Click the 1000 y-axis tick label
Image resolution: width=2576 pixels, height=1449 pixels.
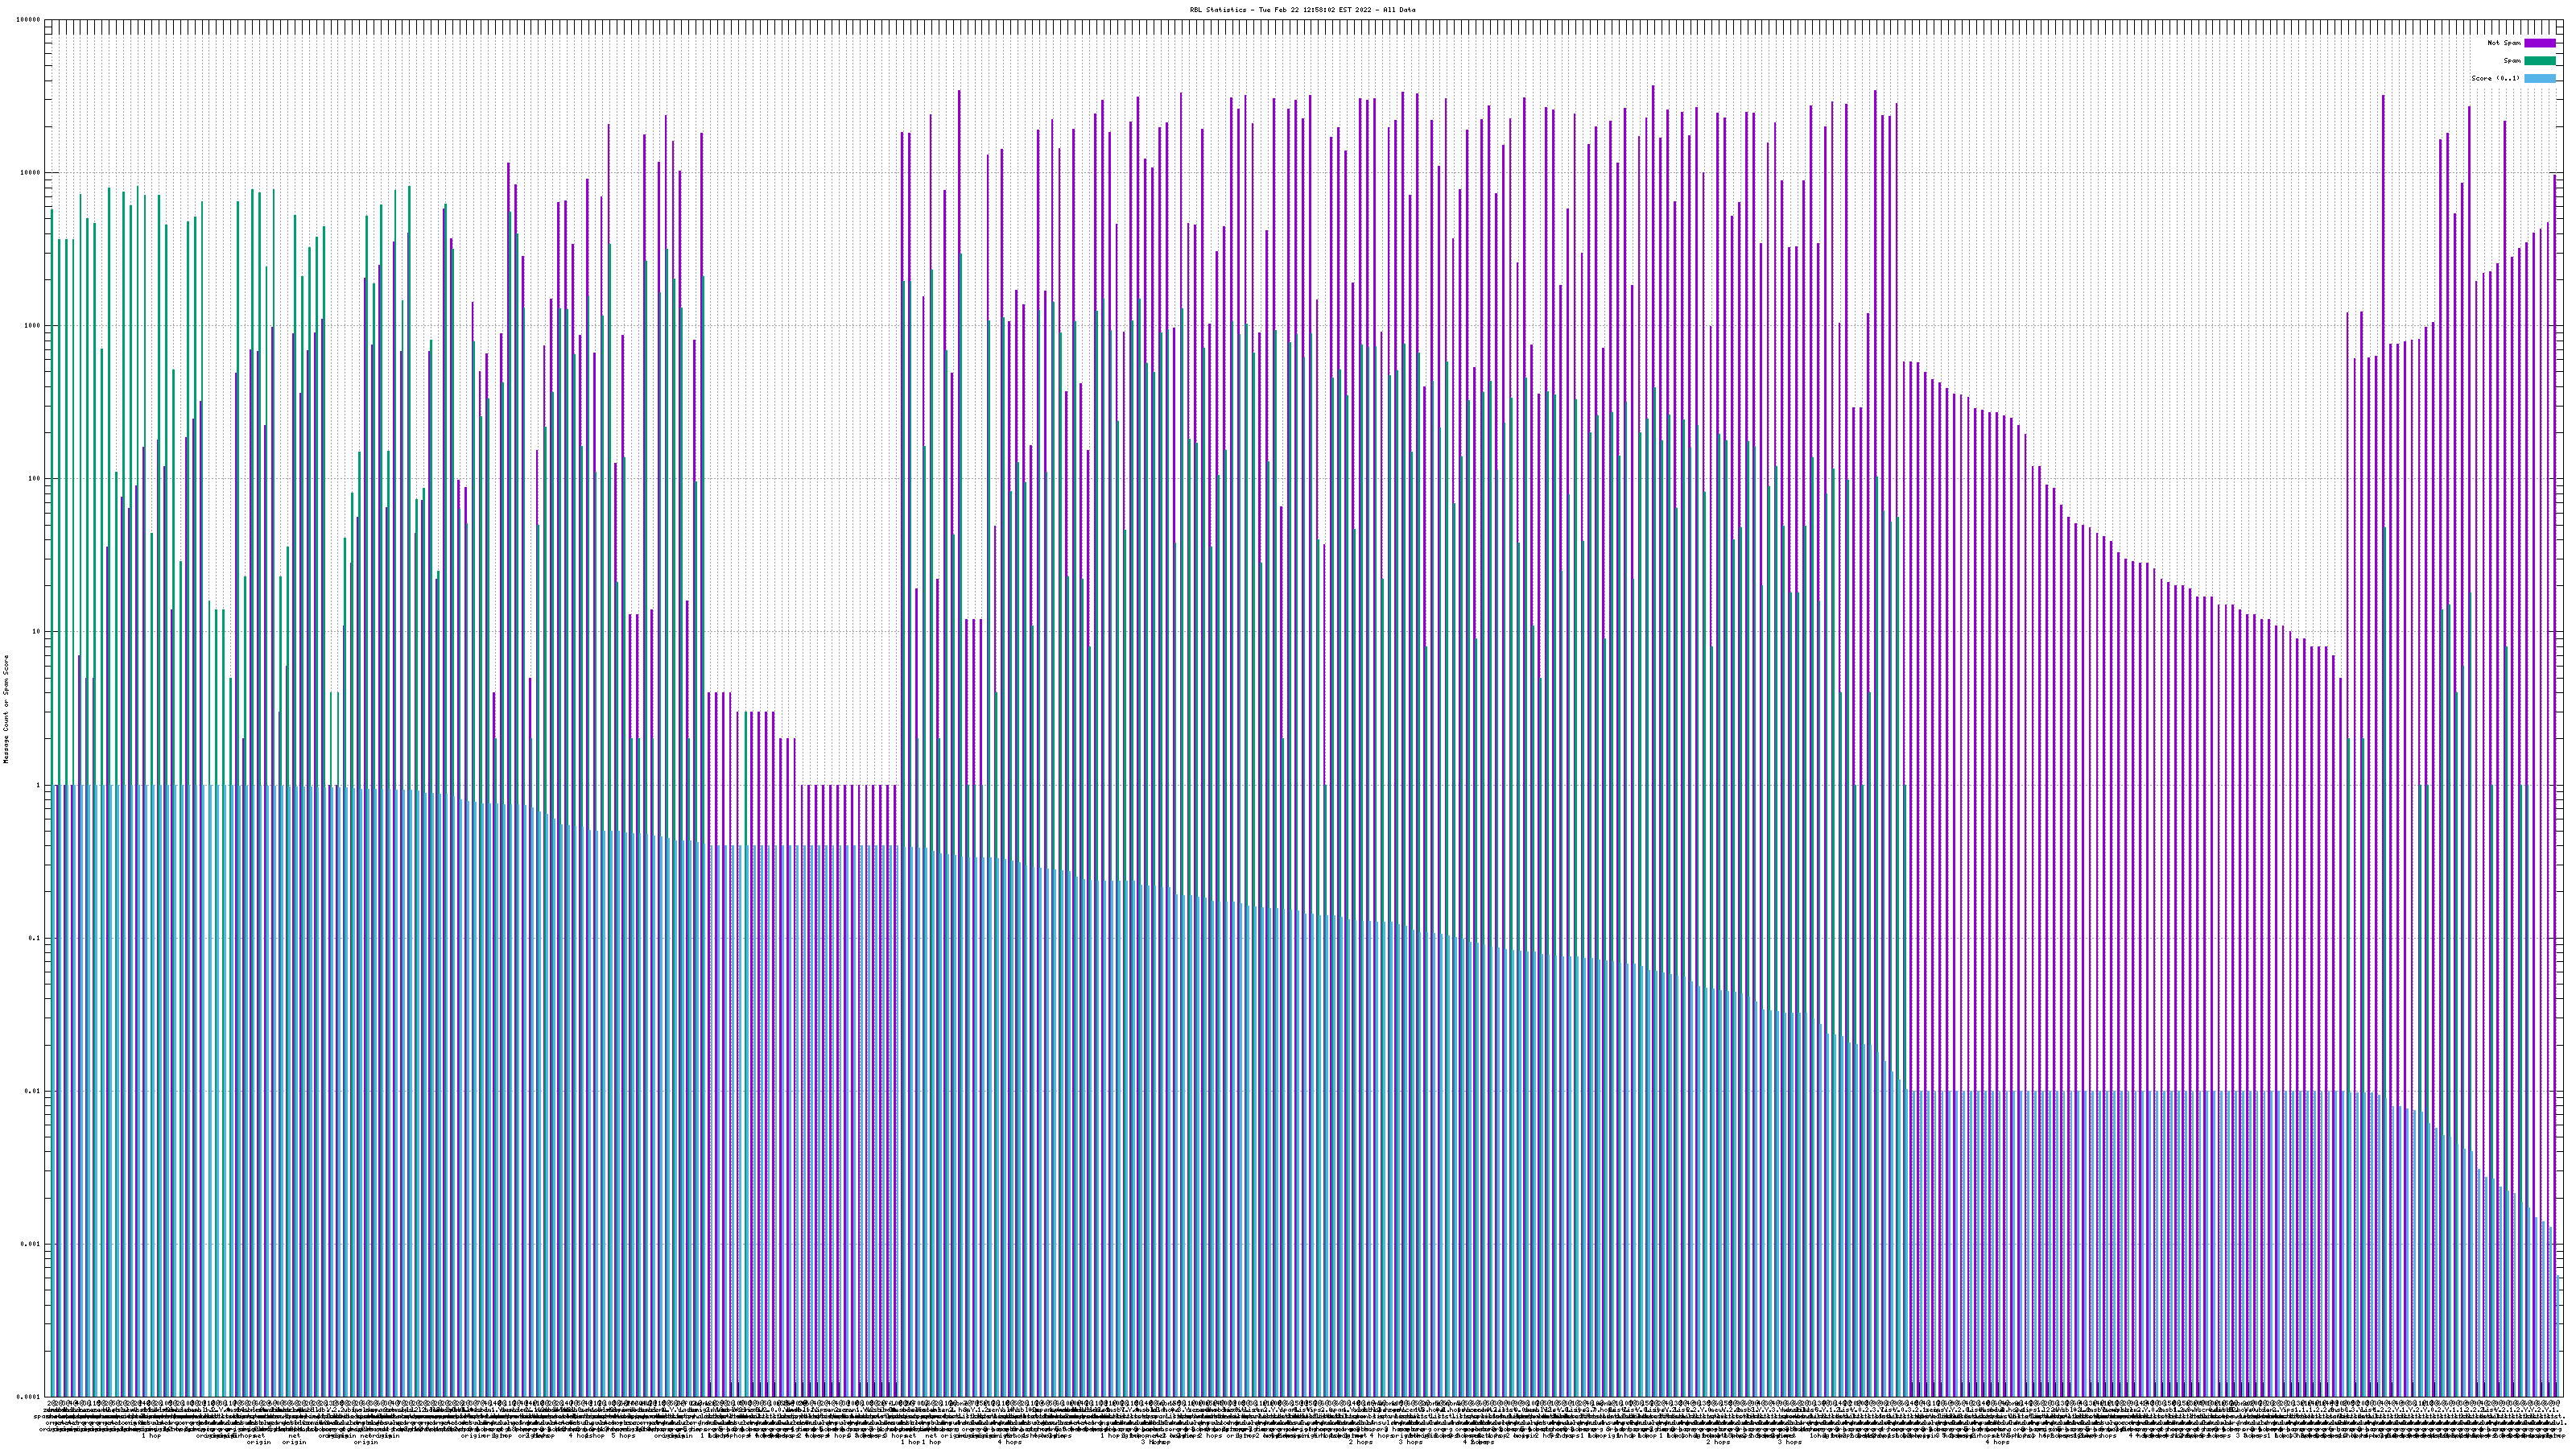pyautogui.click(x=33, y=326)
